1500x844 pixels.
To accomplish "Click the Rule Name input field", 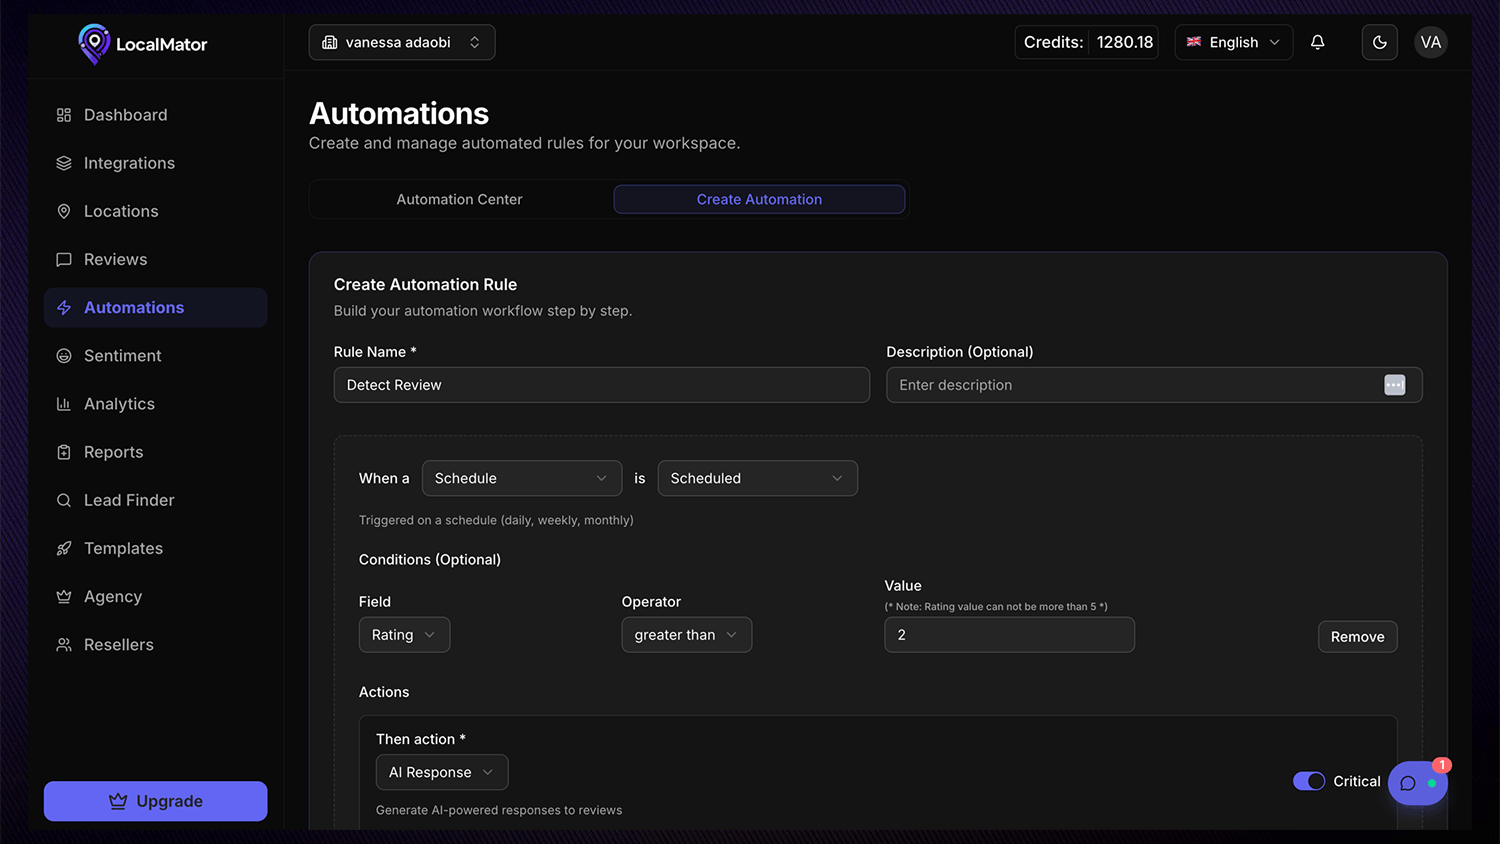I will (x=601, y=385).
